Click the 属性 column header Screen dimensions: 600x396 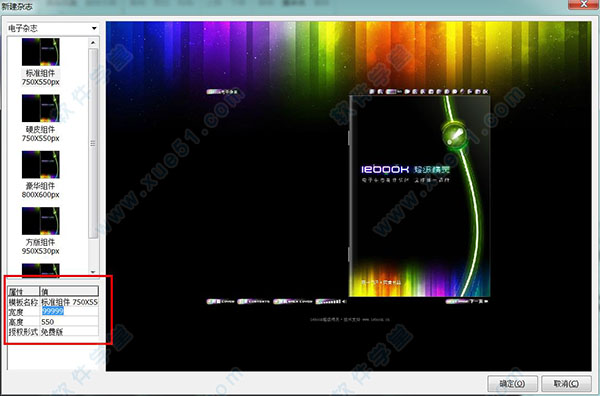click(x=24, y=291)
